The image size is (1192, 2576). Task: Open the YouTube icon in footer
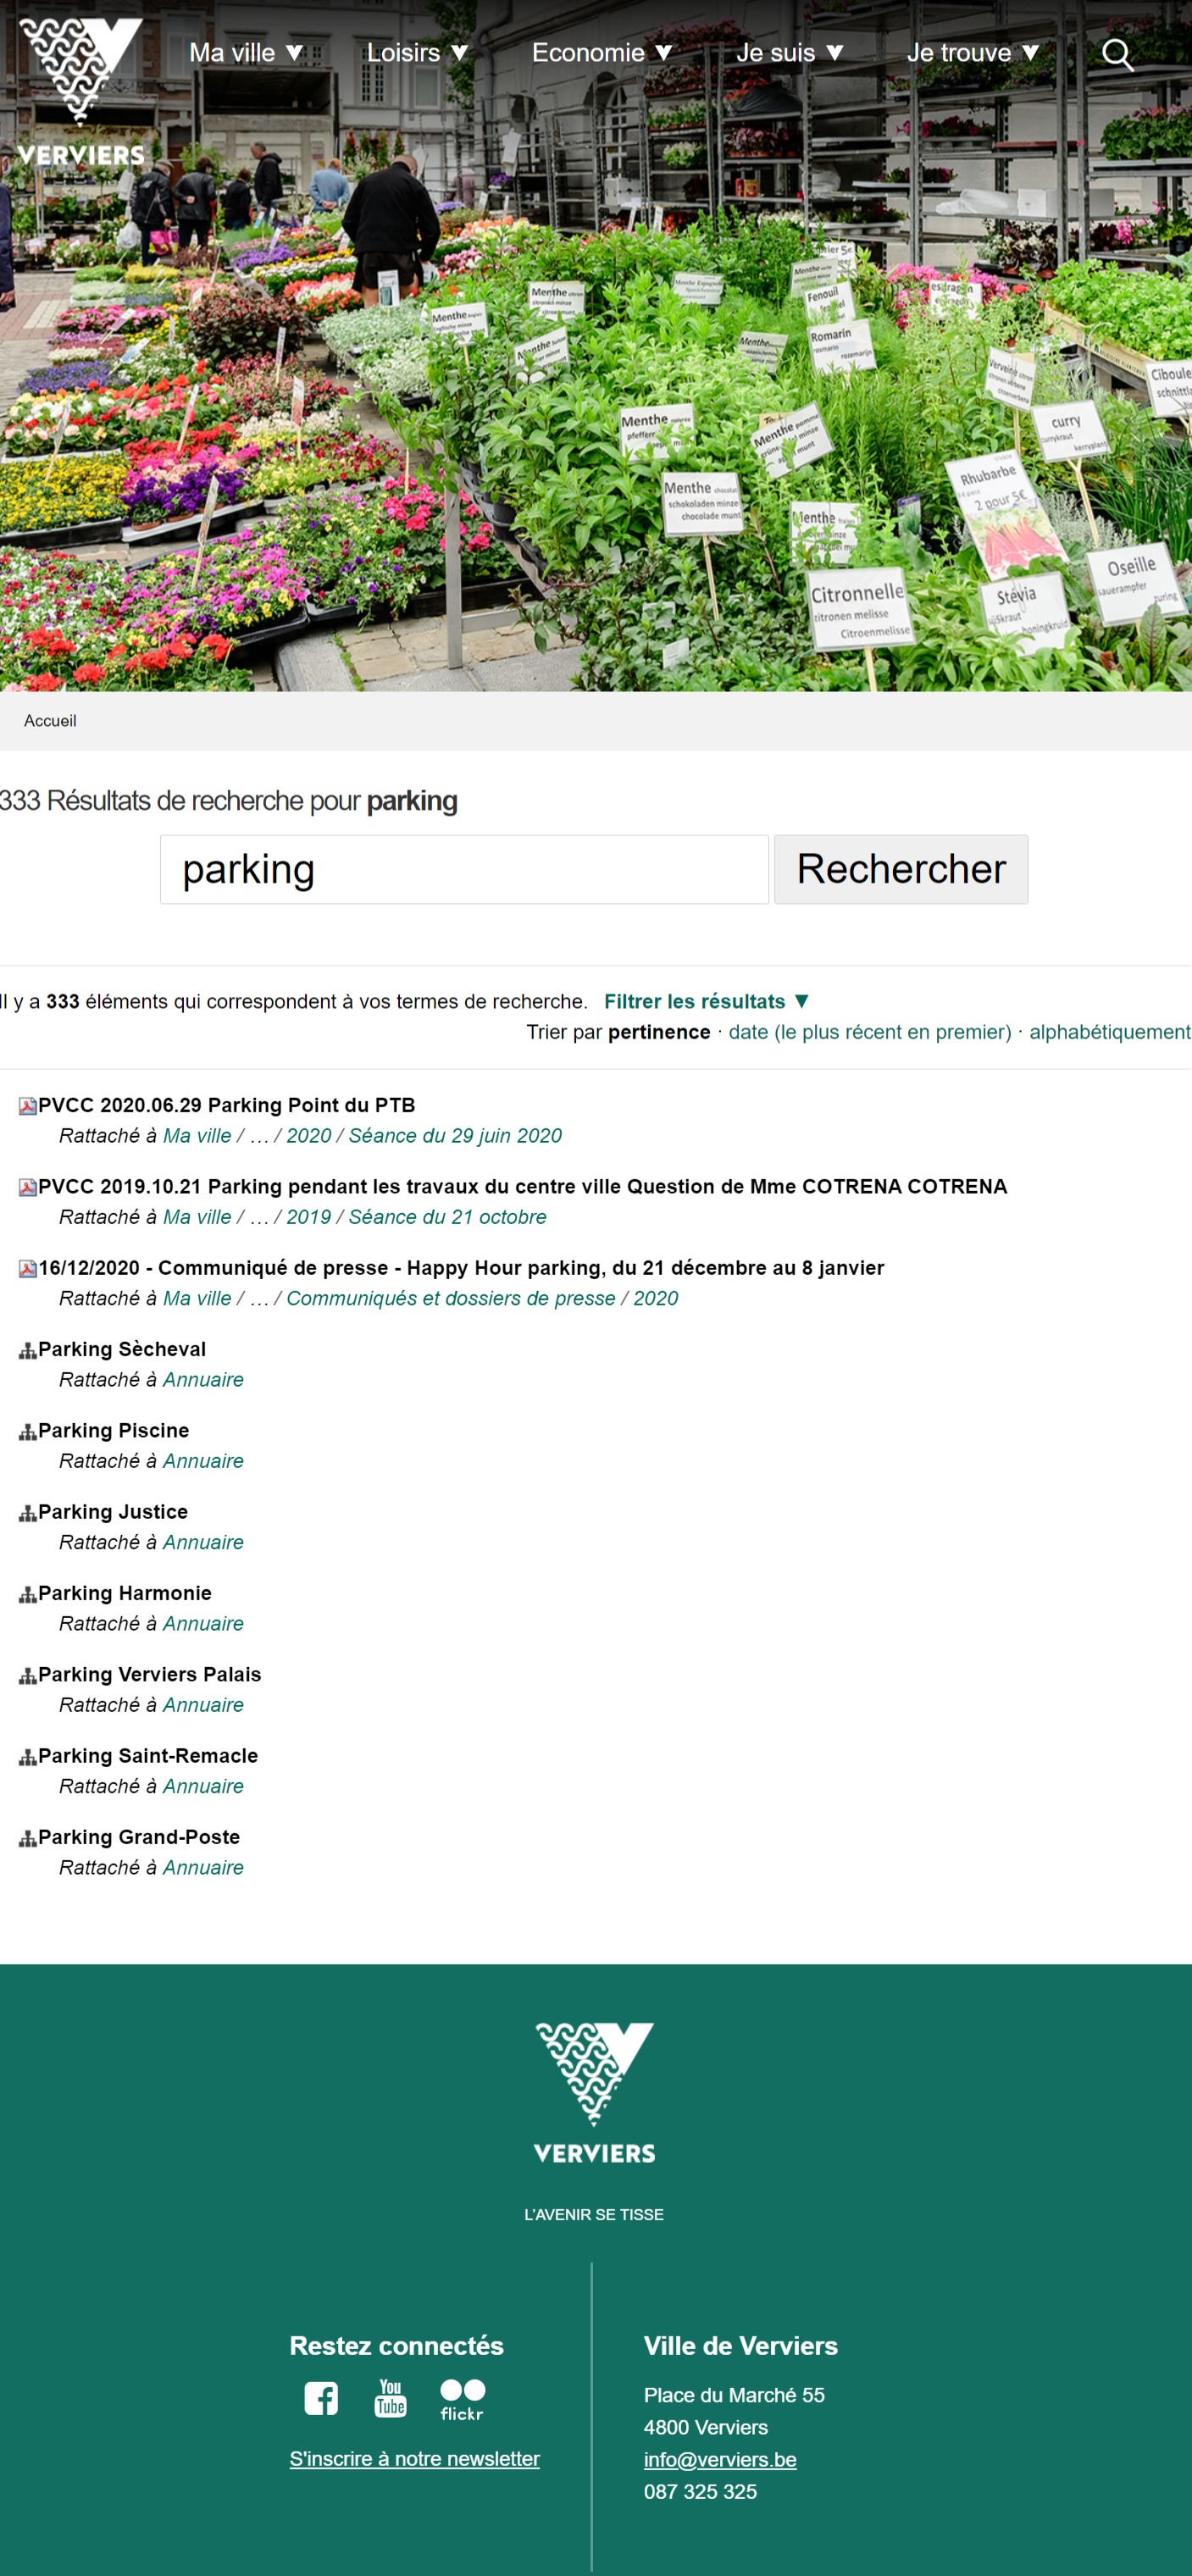pos(390,2398)
